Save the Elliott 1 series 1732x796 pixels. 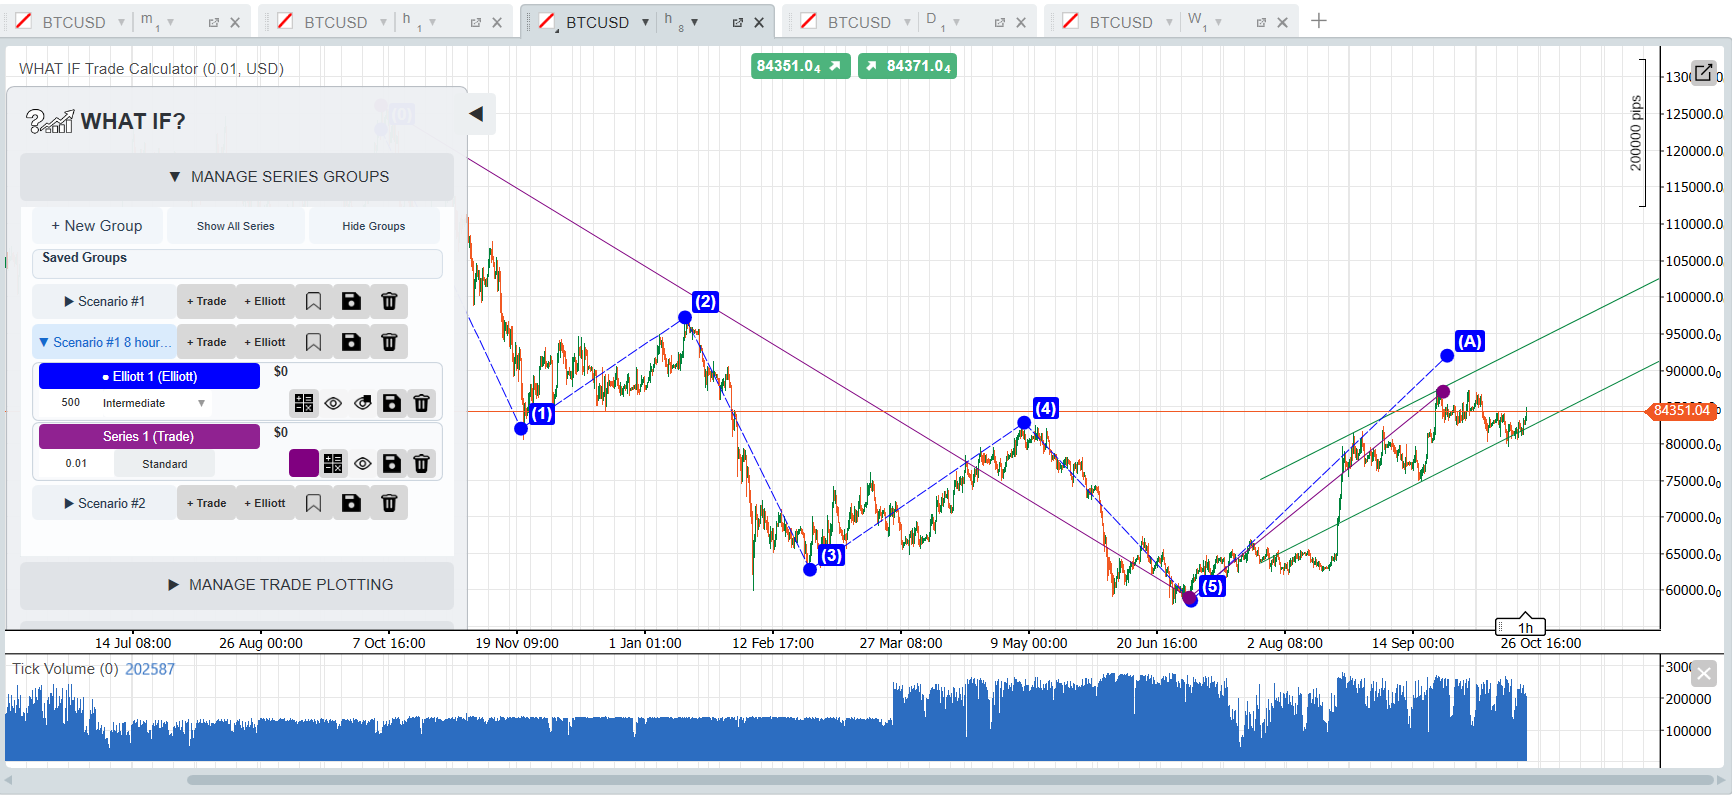(x=392, y=403)
